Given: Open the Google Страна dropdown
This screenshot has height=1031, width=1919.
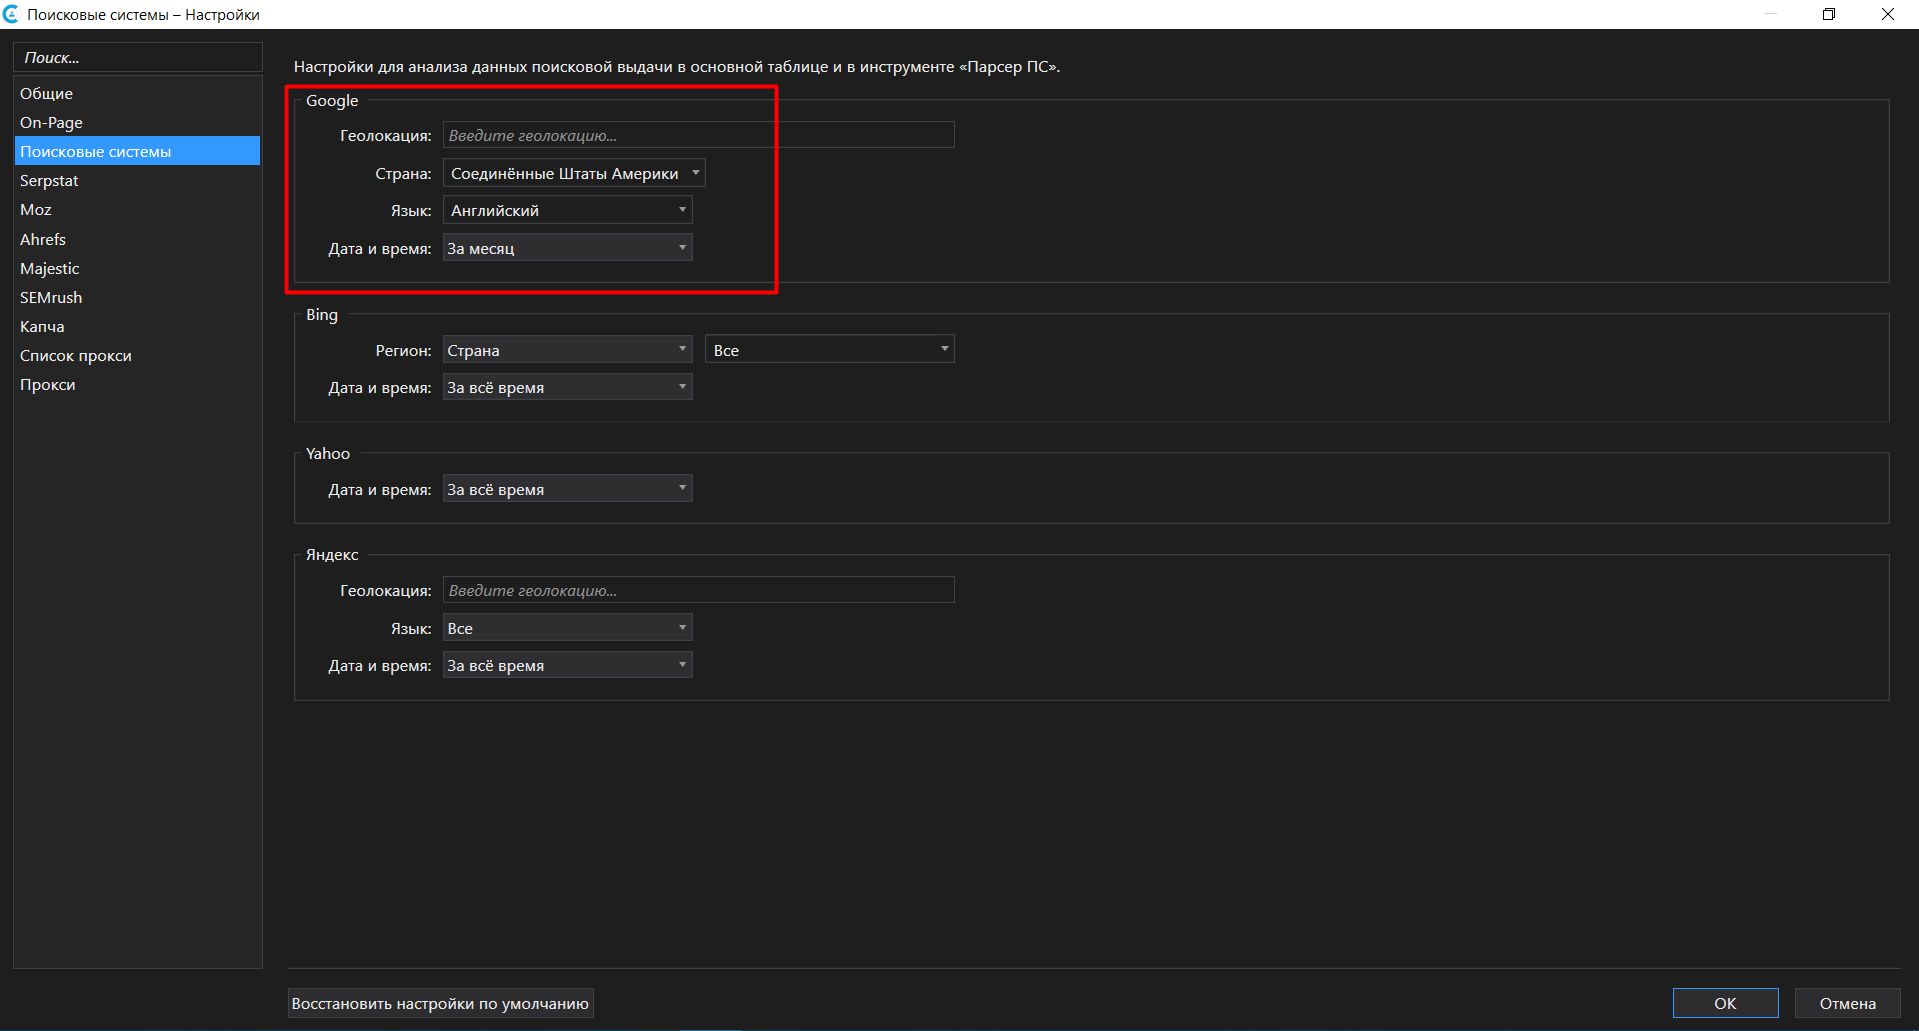Looking at the screenshot, I should (574, 173).
